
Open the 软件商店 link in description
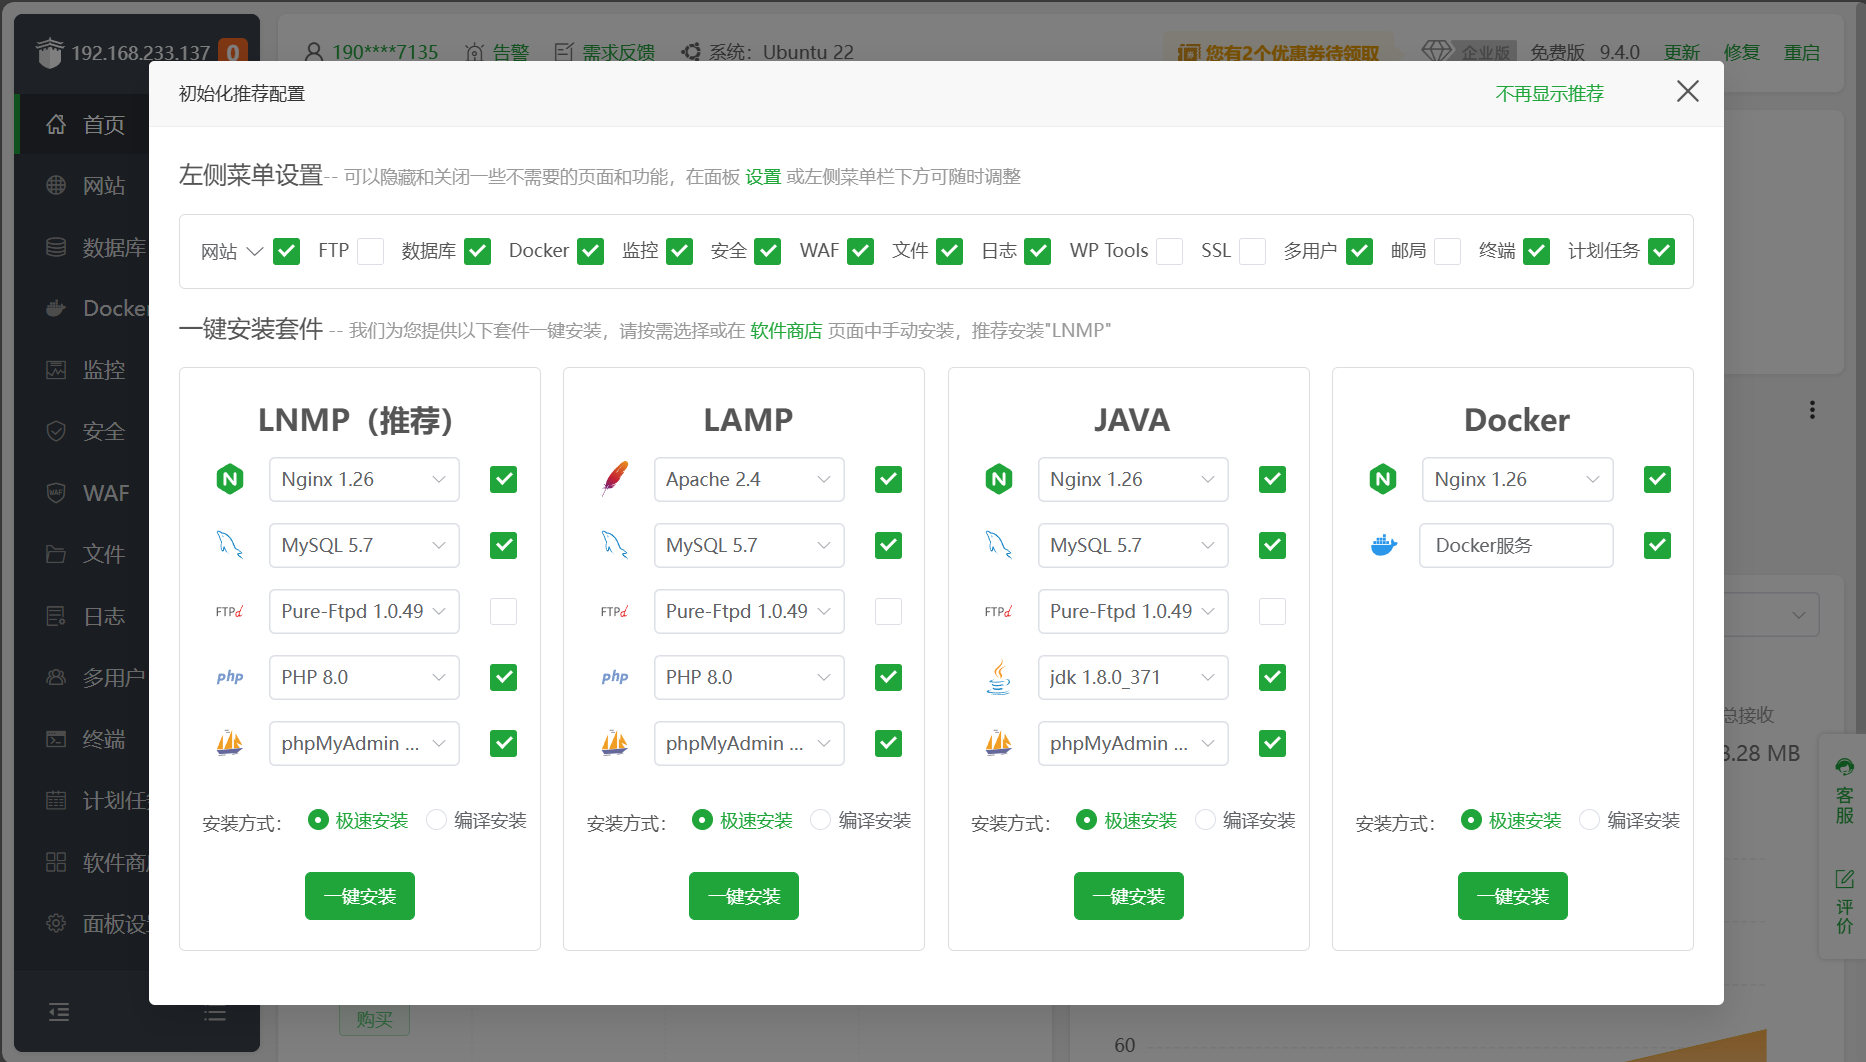pyautogui.click(x=786, y=331)
